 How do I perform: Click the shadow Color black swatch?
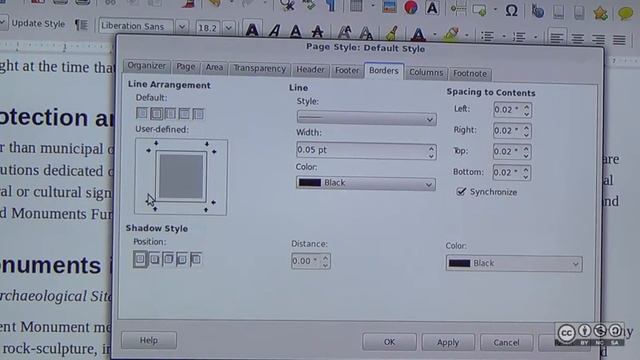[x=460, y=263]
